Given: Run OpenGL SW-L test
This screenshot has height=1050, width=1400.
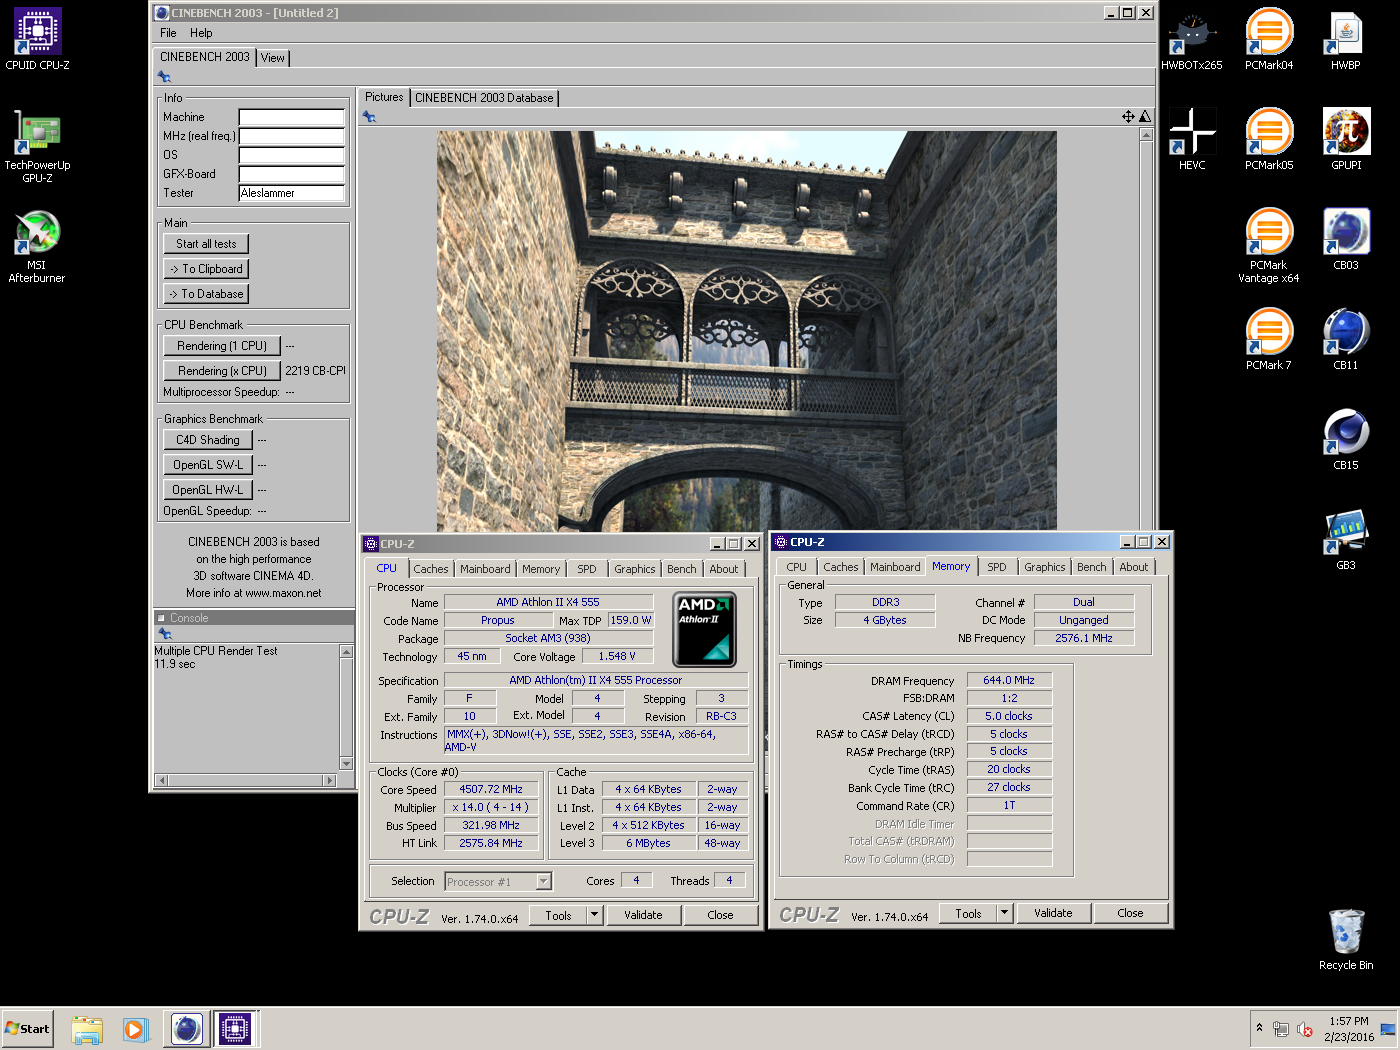Looking at the screenshot, I should (x=208, y=465).
